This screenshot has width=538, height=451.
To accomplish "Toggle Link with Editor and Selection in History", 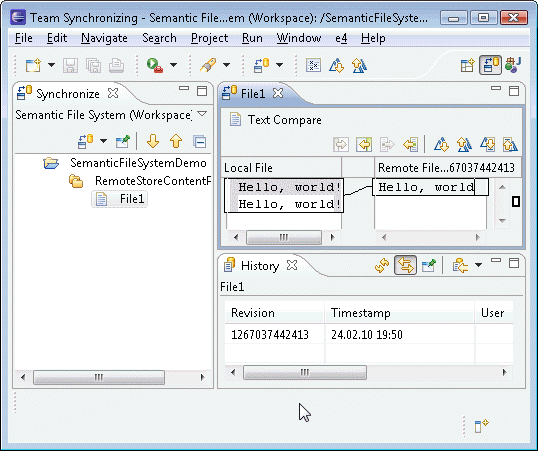I will tap(406, 265).
